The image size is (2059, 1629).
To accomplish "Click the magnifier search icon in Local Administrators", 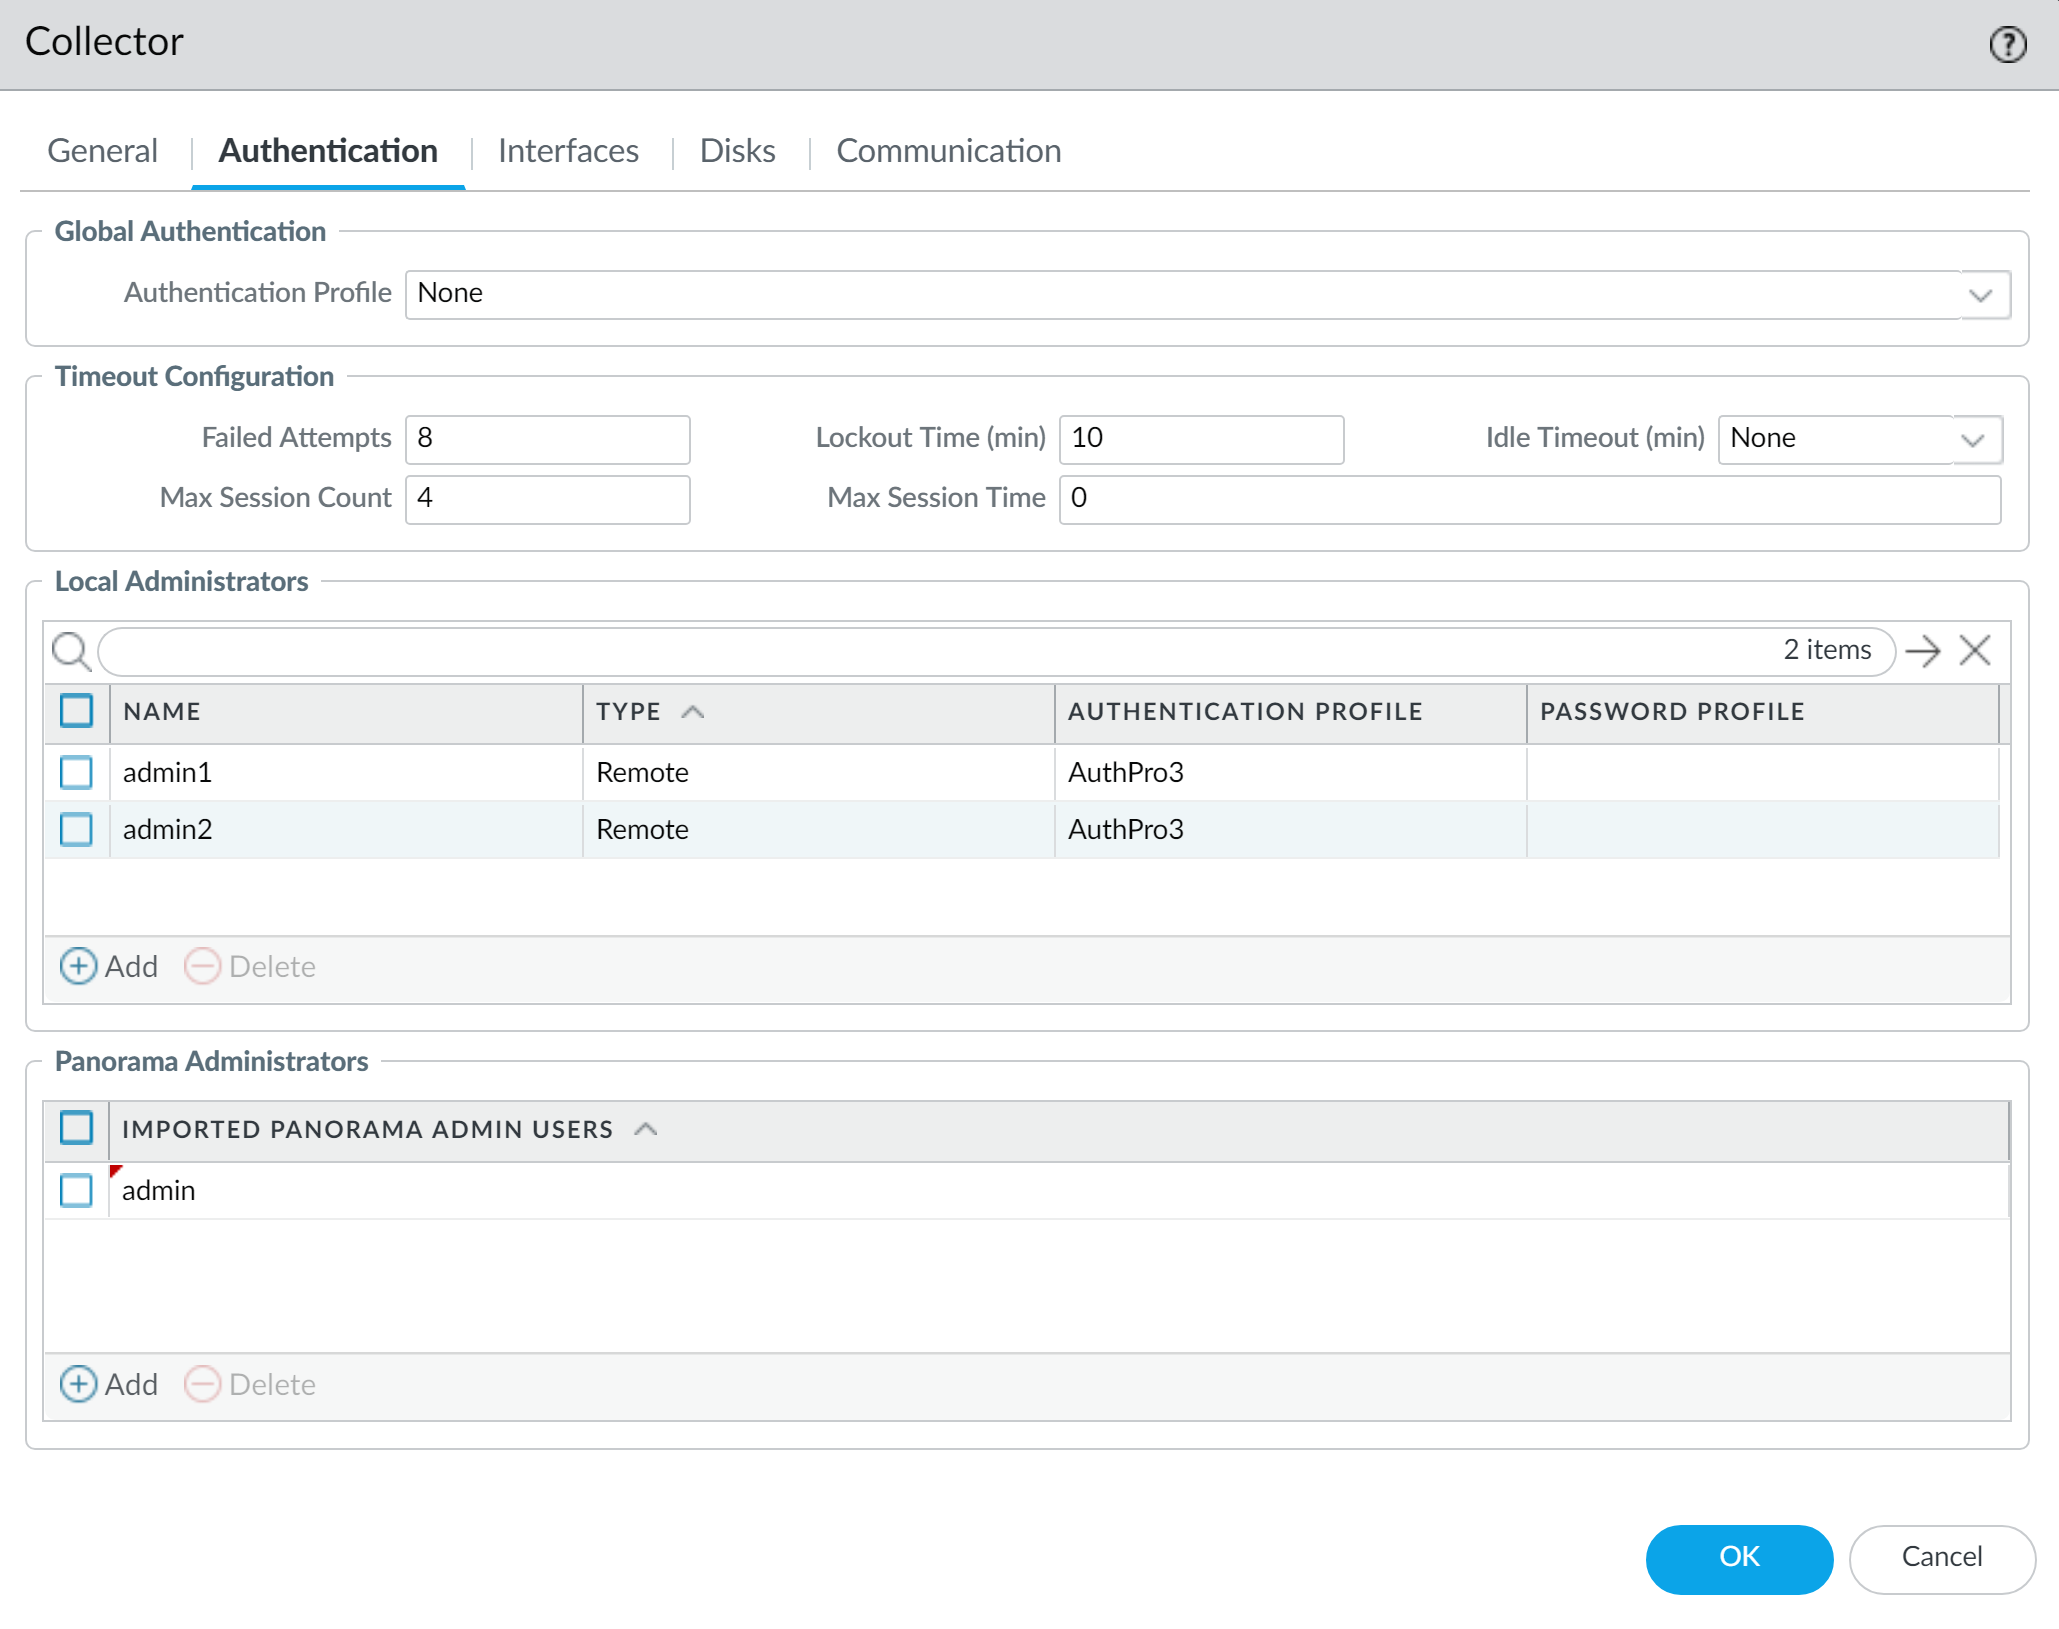I will coord(71,651).
